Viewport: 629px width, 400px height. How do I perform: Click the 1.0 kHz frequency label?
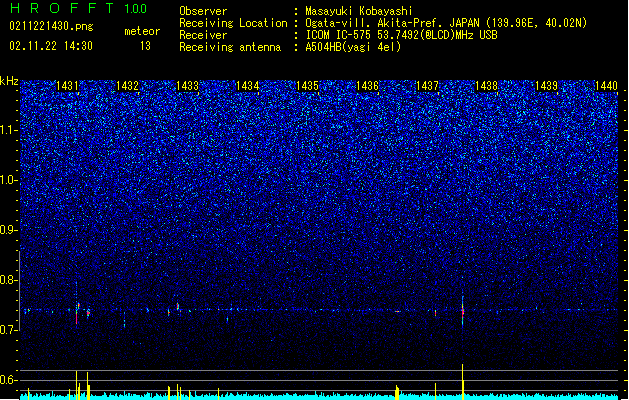click(x=9, y=180)
